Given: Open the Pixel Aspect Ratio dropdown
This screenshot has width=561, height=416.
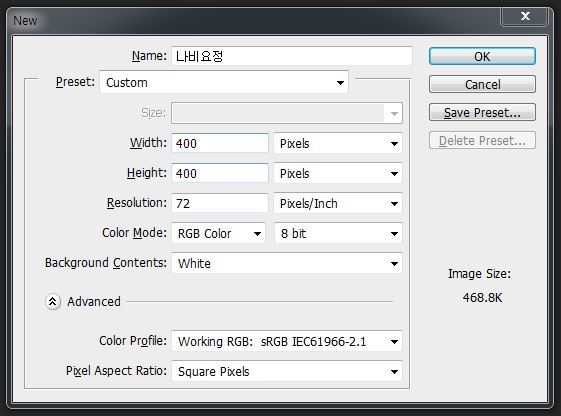Looking at the screenshot, I should (287, 372).
